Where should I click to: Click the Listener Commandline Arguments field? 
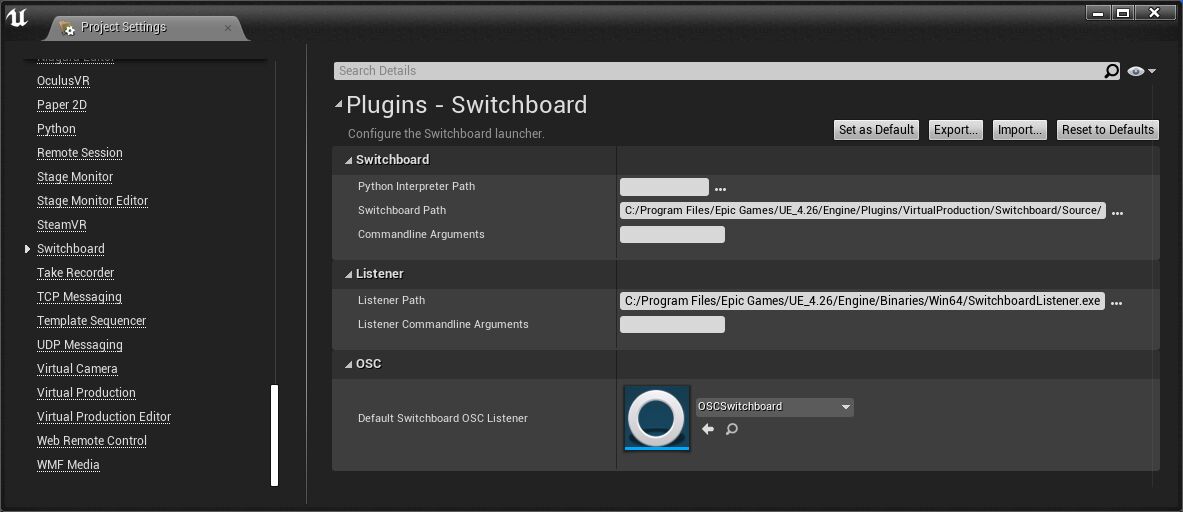672,324
